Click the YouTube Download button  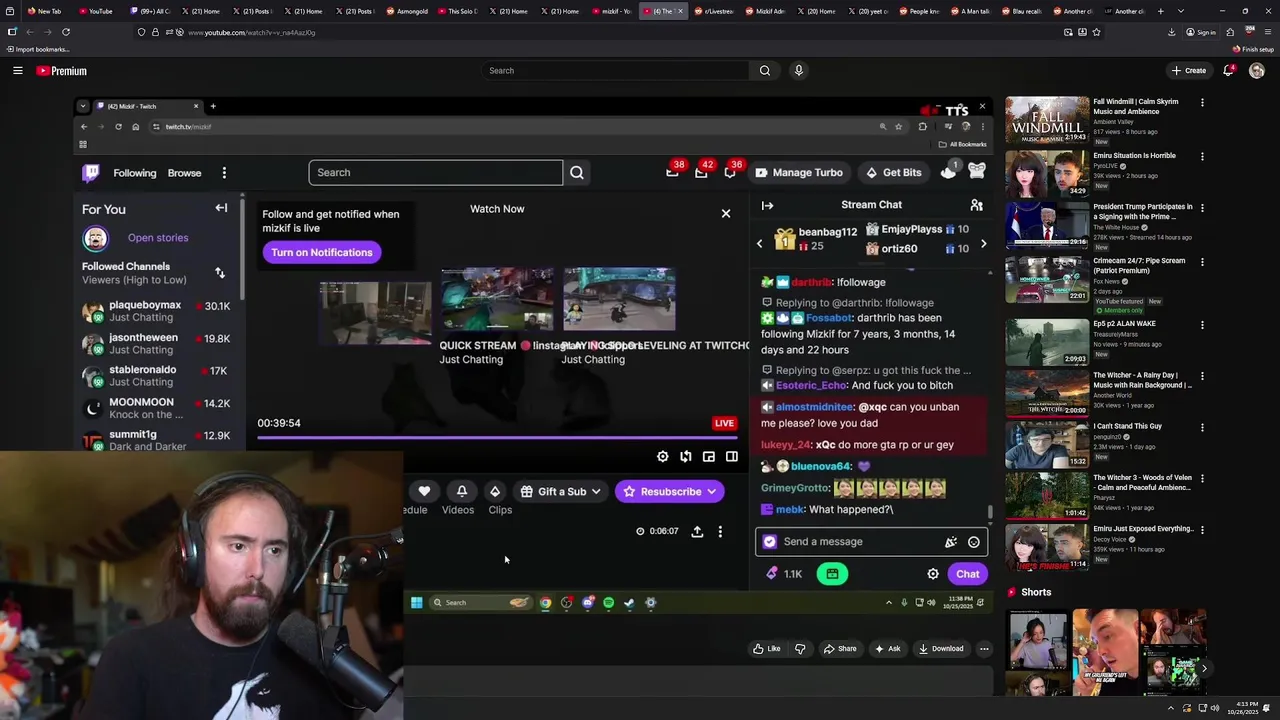[941, 649]
